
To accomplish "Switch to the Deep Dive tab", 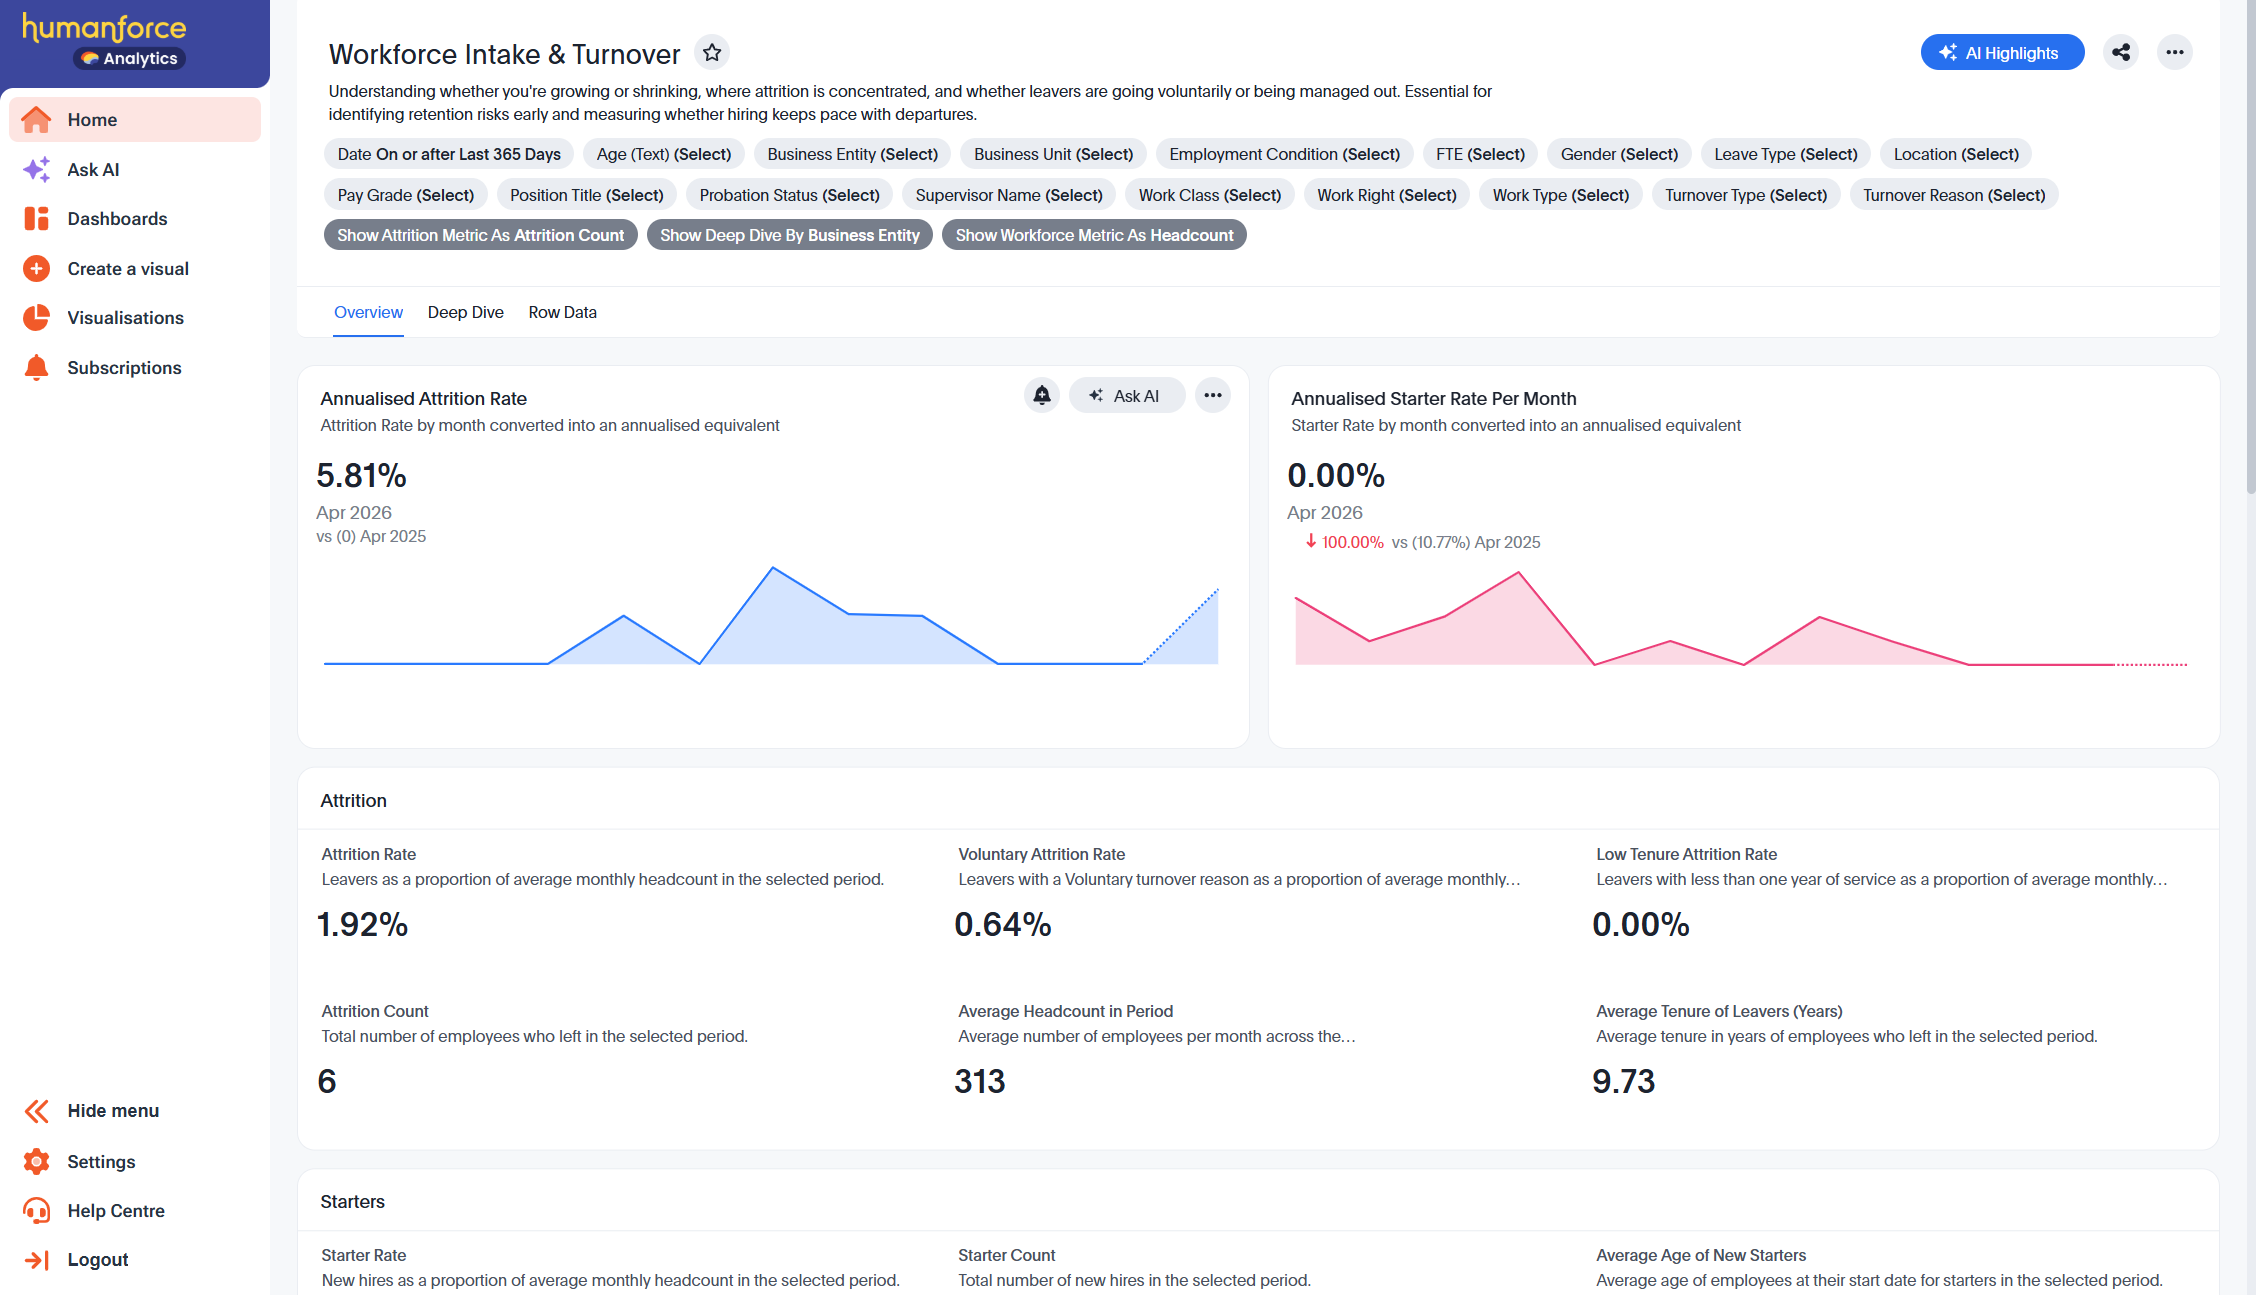I will point(465,312).
